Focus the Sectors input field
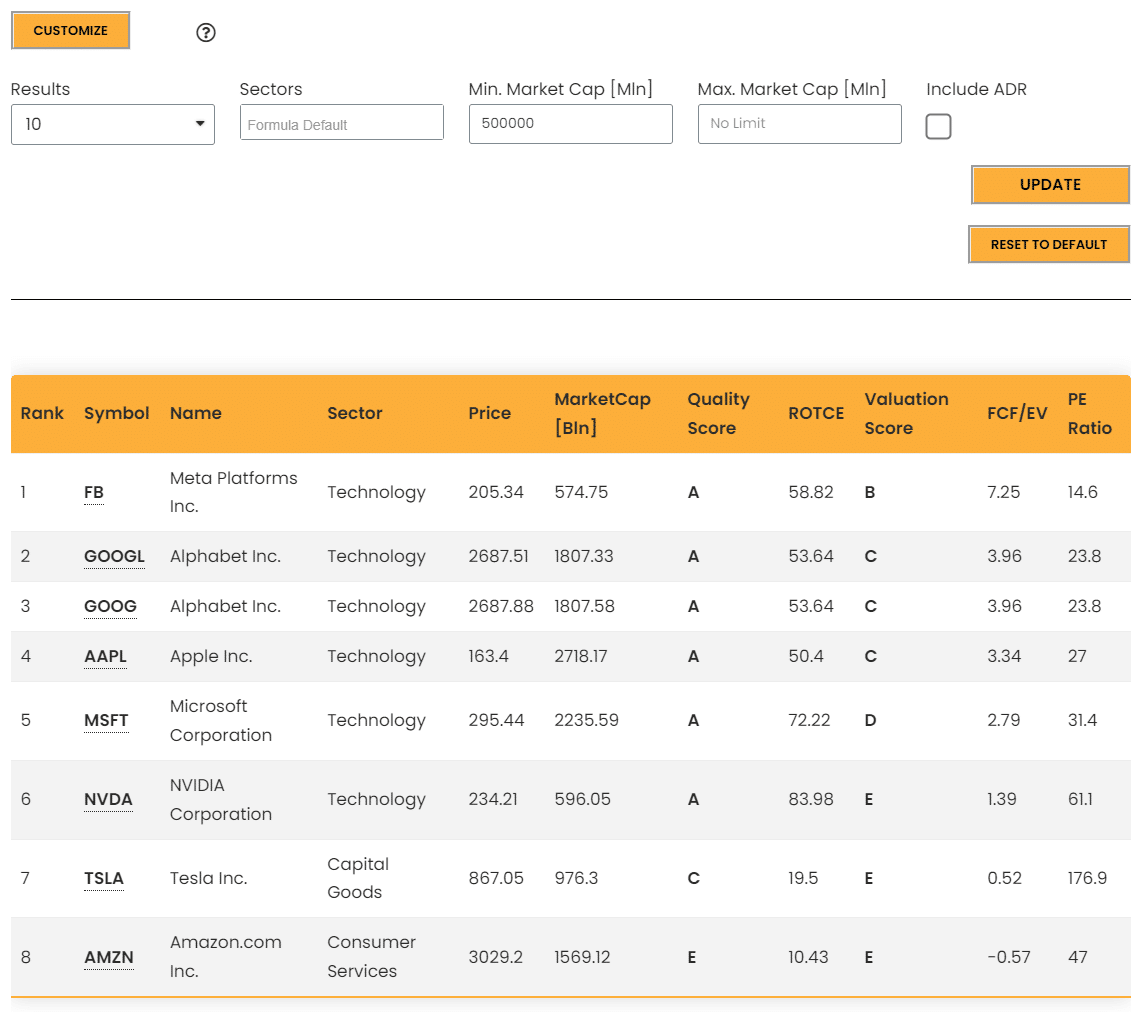1145x1012 pixels. [x=342, y=123]
